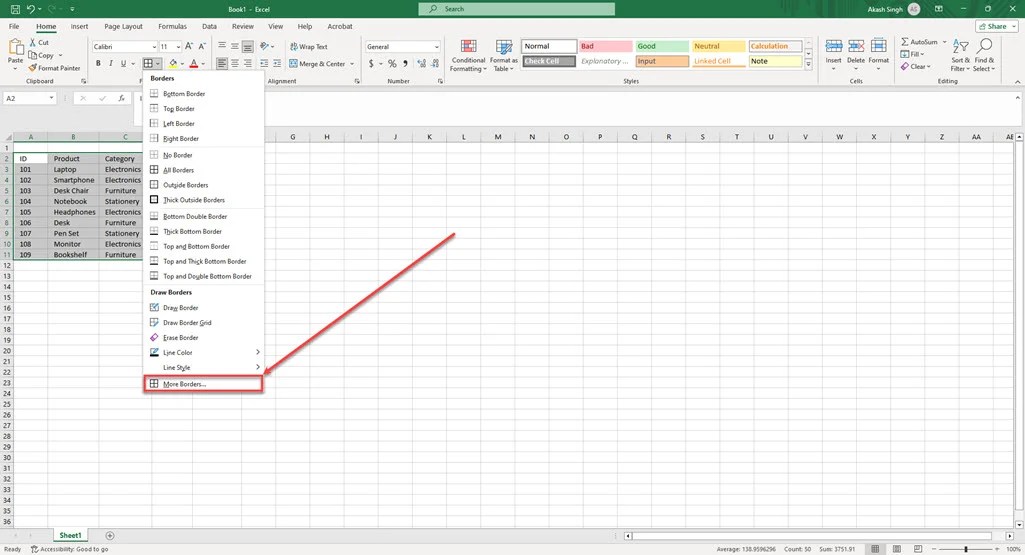Viewport: 1025px width, 555px height.
Task: Apply the Check Cell style
Action: point(549,61)
